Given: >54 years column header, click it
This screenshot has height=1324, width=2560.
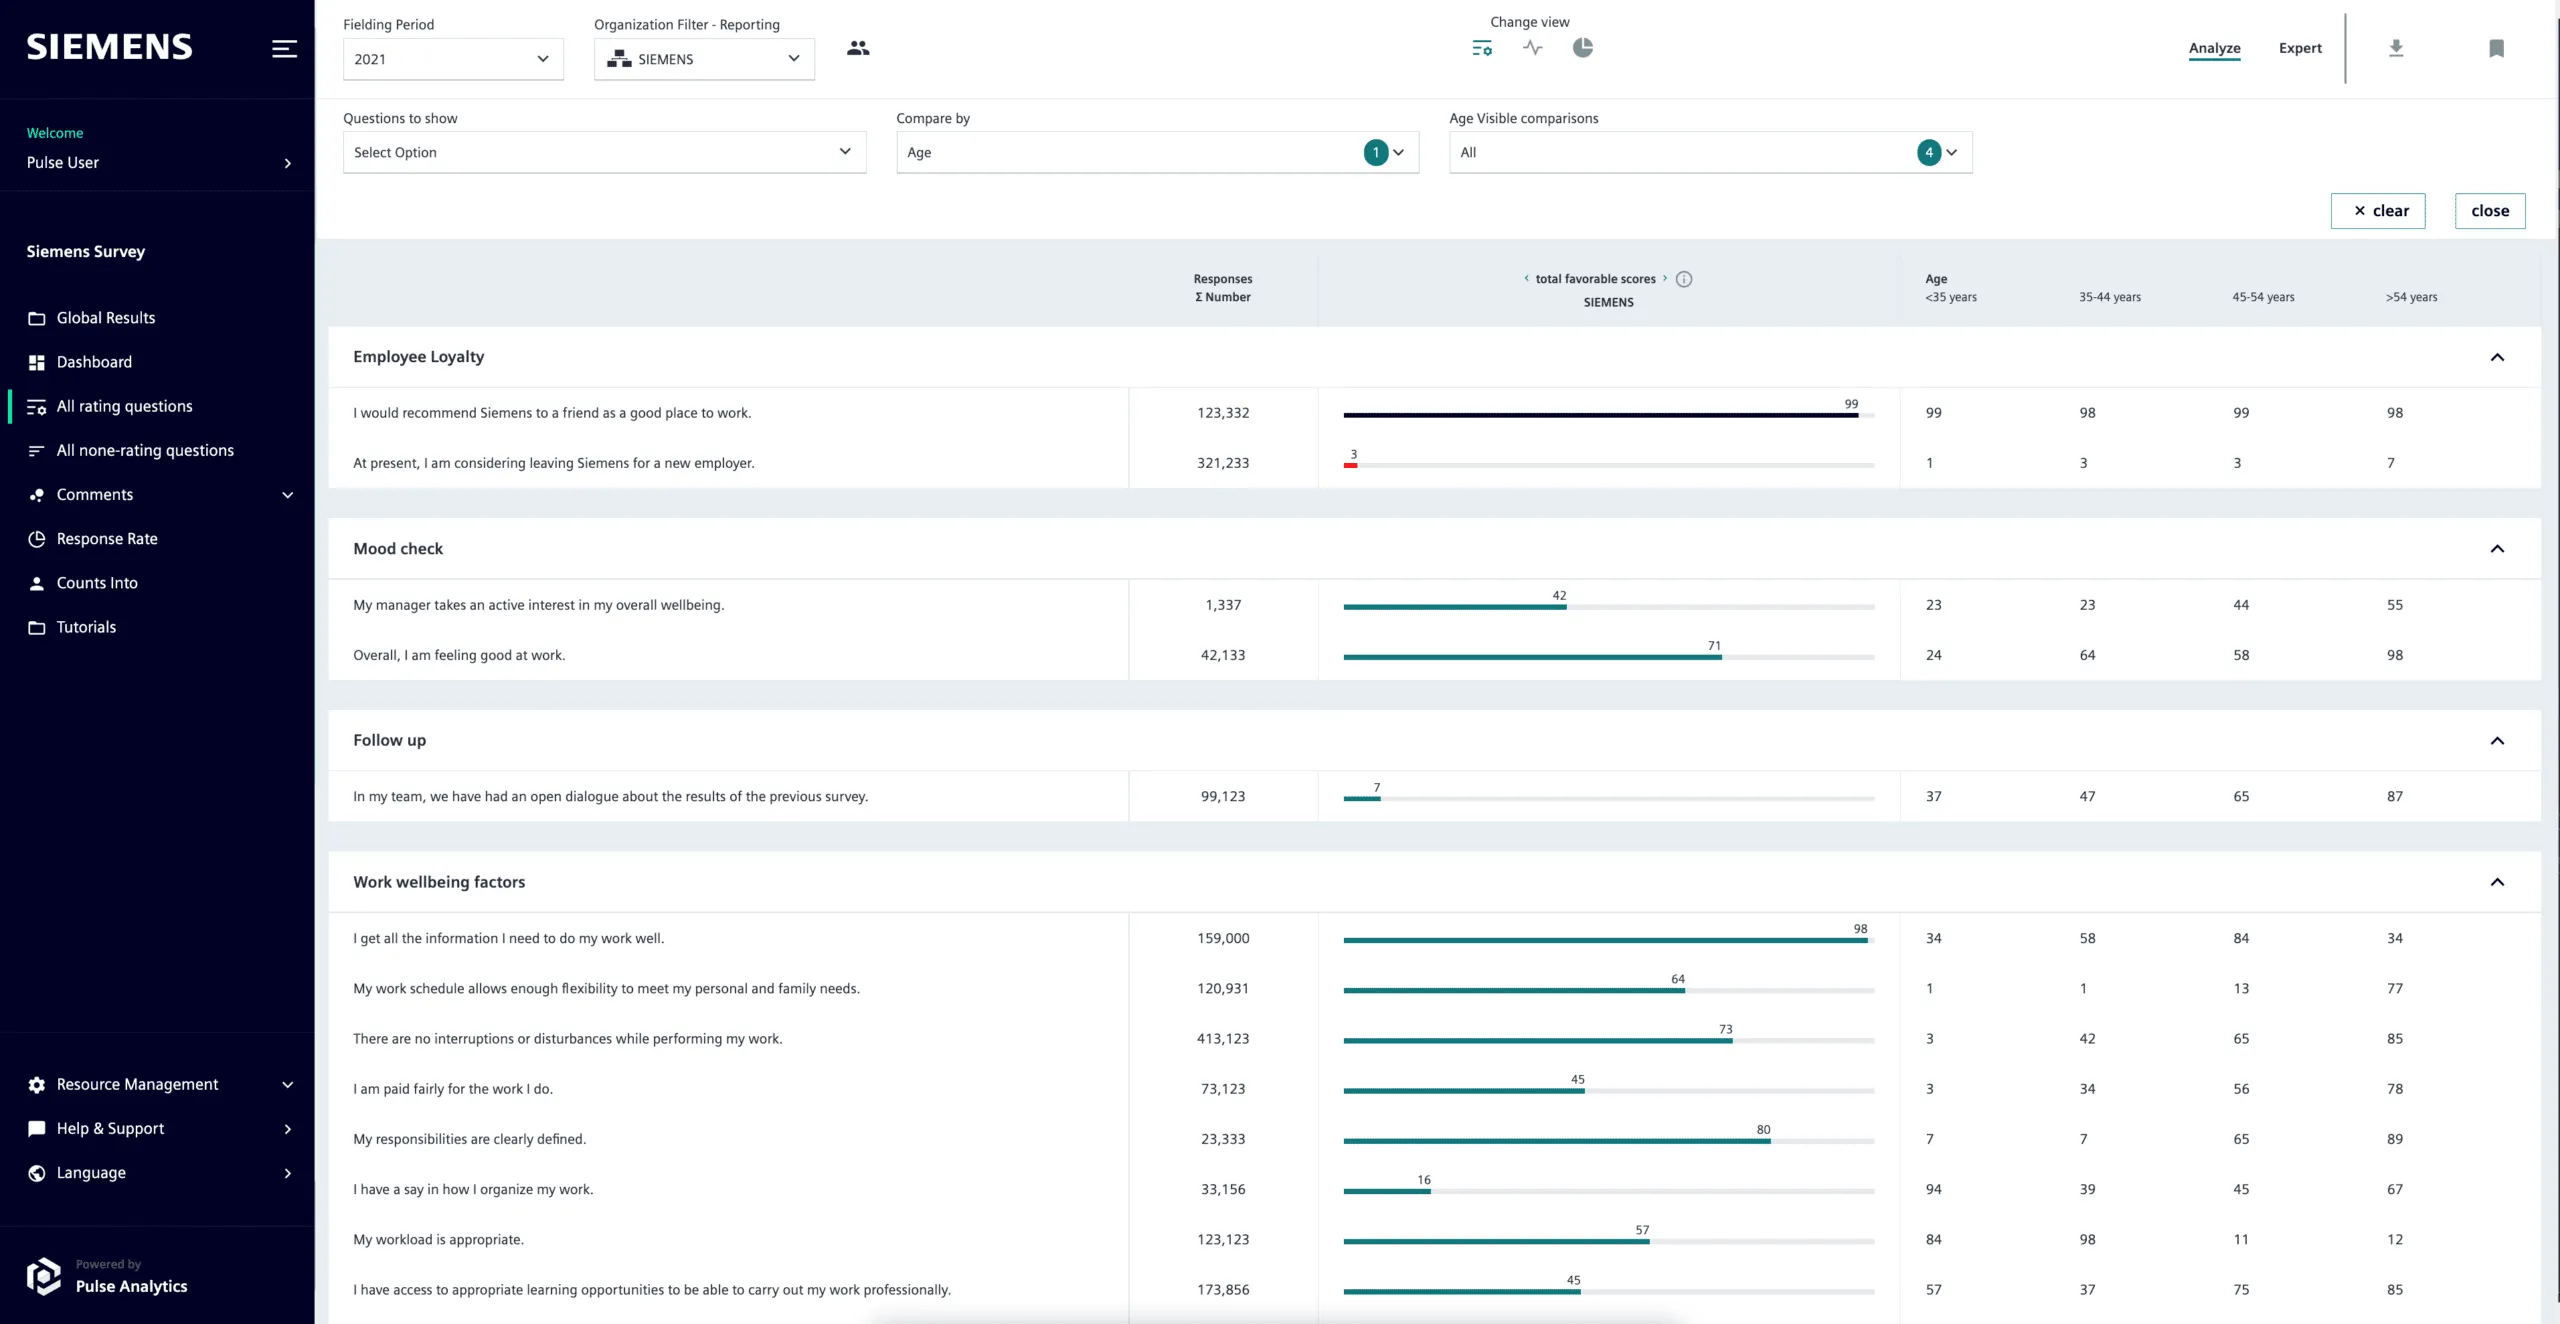Looking at the screenshot, I should click(2411, 297).
